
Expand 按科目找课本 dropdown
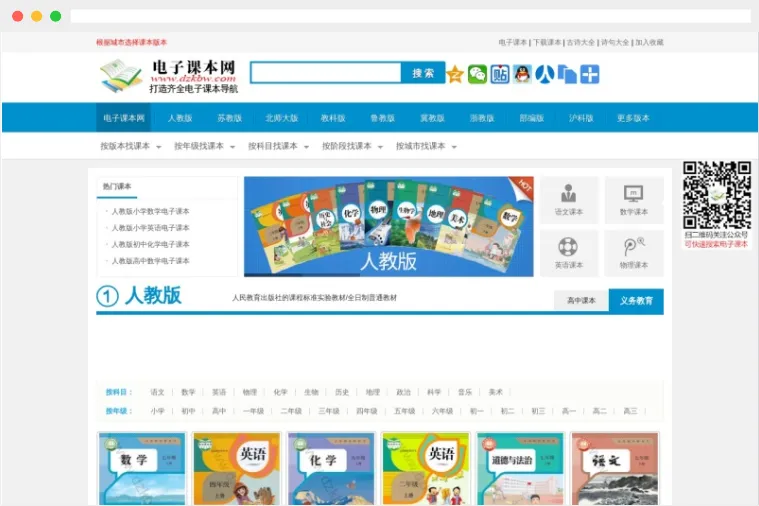click(x=278, y=146)
